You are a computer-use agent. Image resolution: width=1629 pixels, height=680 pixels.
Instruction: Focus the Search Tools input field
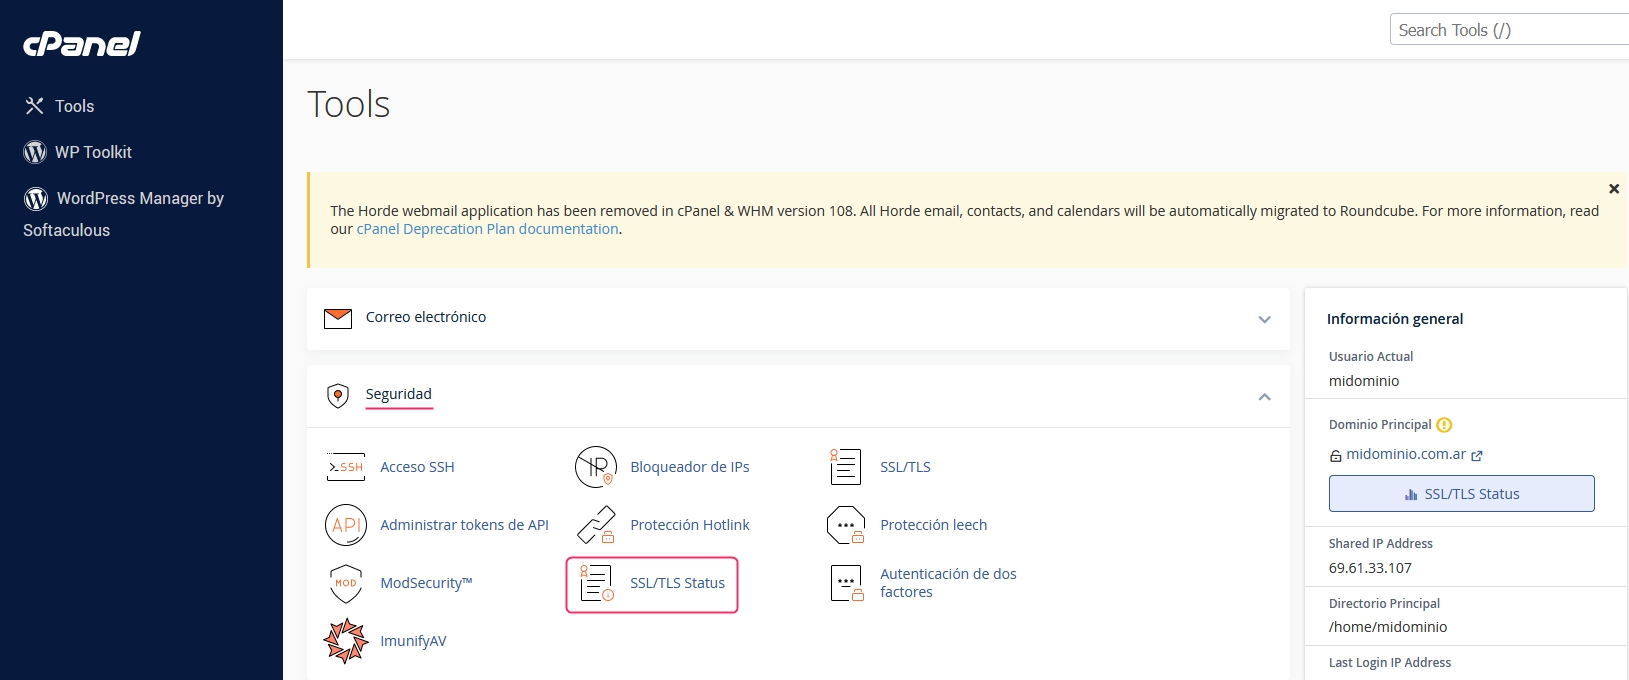[1508, 30]
